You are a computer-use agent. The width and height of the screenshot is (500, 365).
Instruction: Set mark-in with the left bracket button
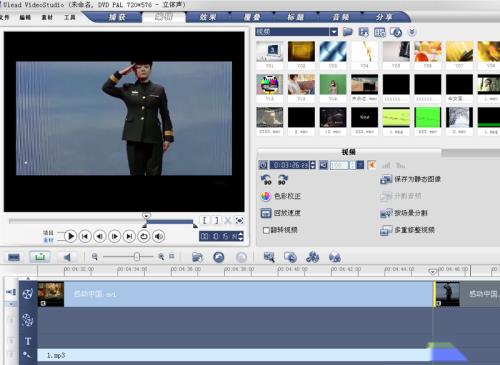point(205,220)
